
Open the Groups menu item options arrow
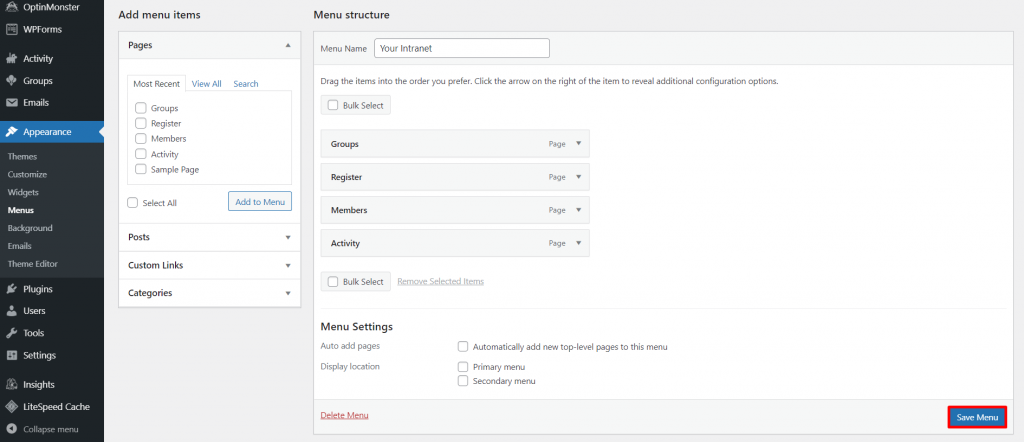(x=578, y=143)
